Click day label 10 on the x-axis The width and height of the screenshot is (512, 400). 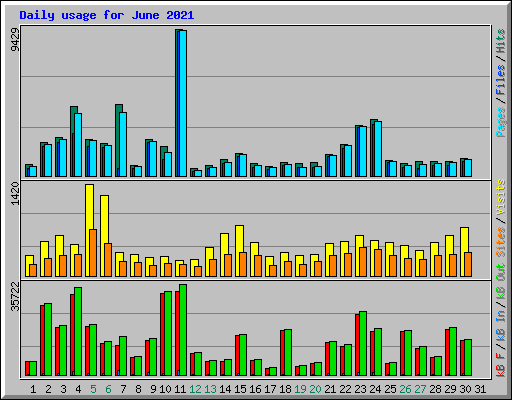[x=165, y=389]
